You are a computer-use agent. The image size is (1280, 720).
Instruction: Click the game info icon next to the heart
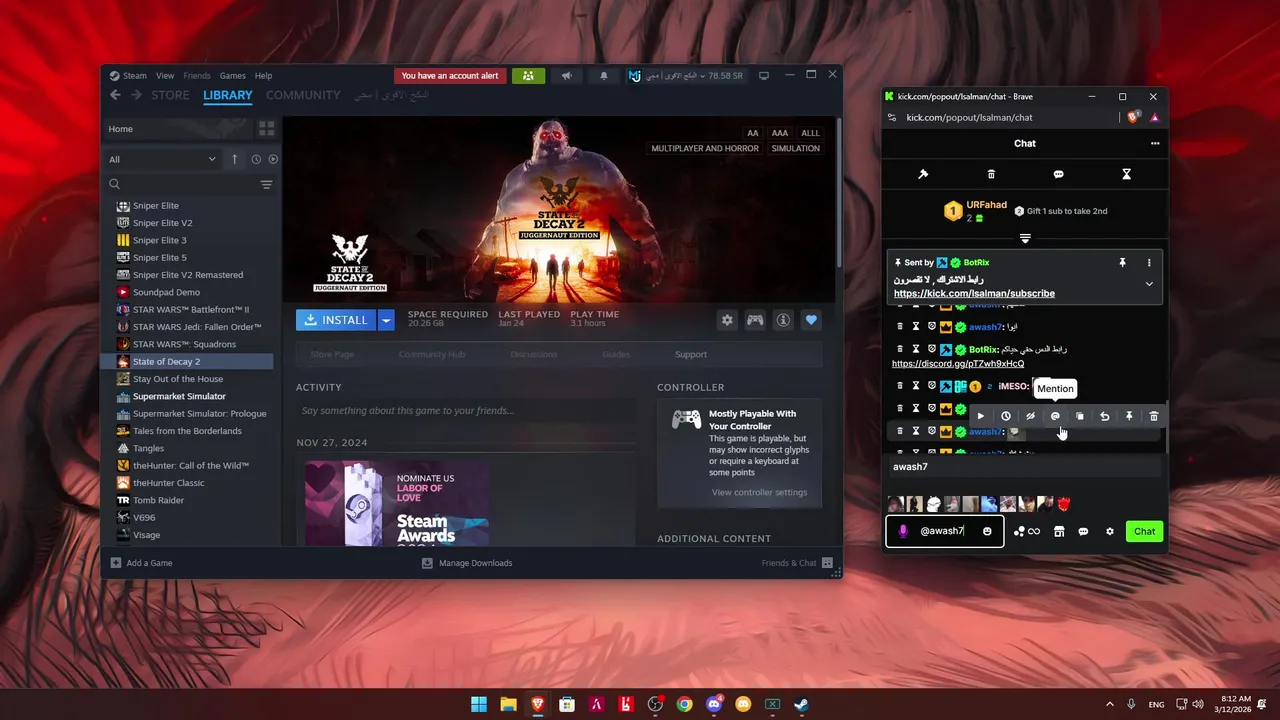click(x=783, y=320)
